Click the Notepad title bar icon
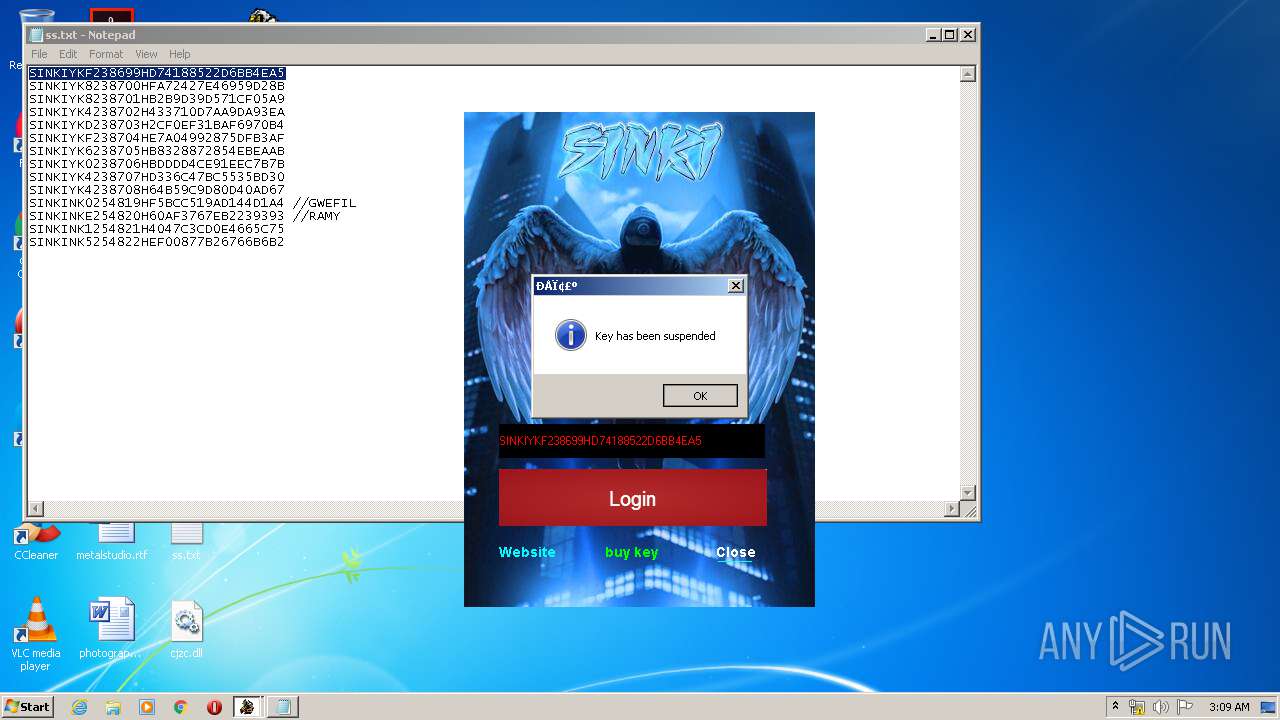1280x720 pixels. tap(36, 35)
